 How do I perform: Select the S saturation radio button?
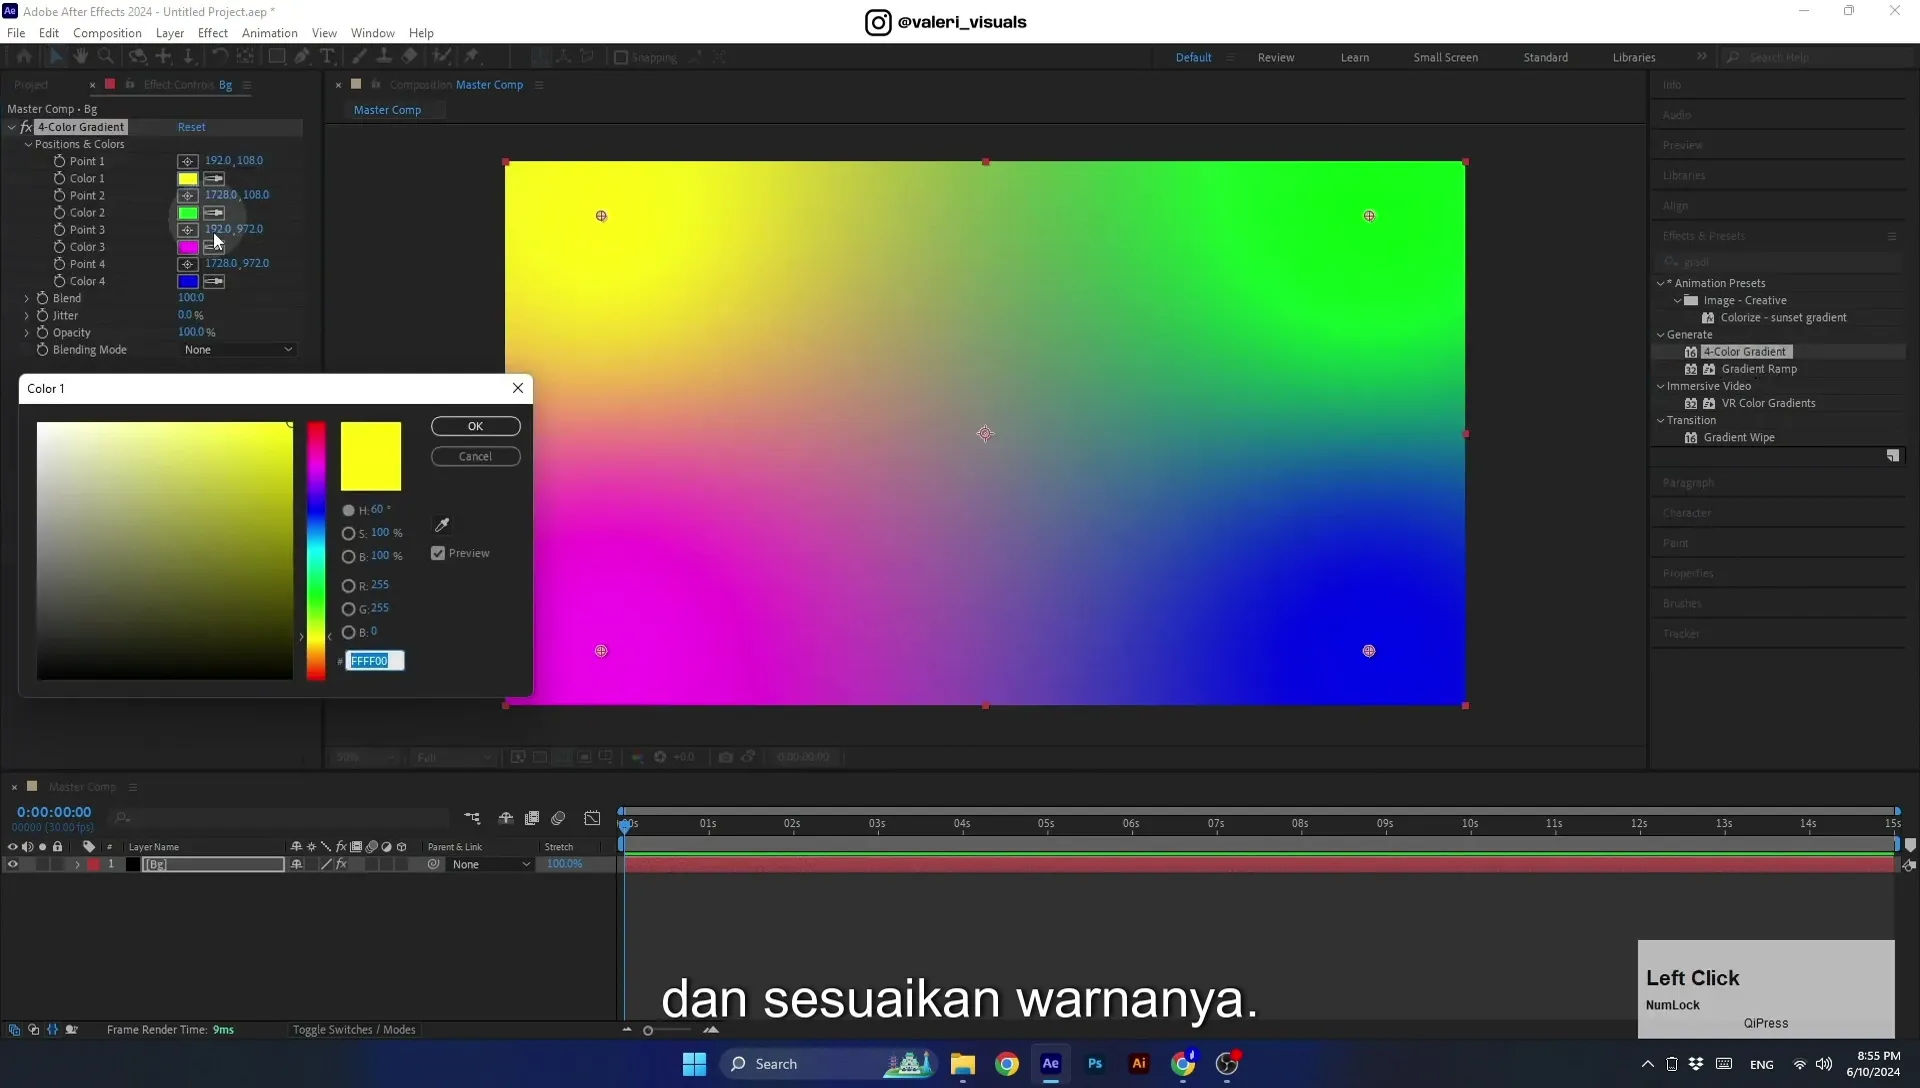(348, 533)
